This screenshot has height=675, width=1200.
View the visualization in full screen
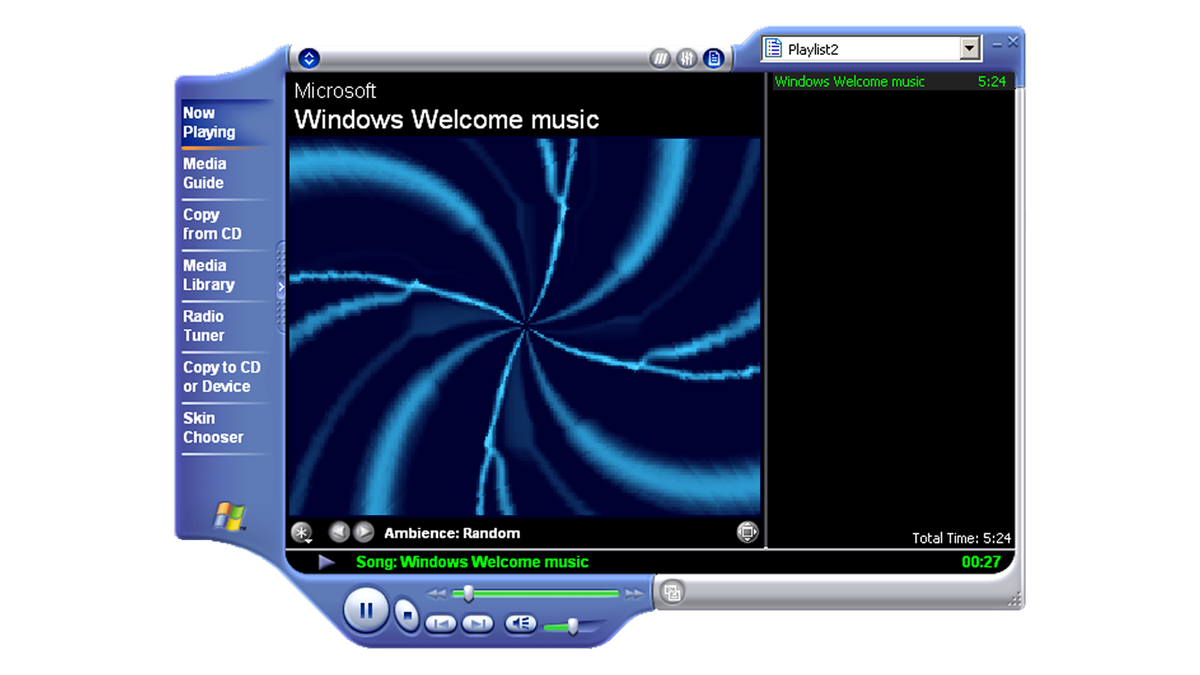[x=748, y=532]
